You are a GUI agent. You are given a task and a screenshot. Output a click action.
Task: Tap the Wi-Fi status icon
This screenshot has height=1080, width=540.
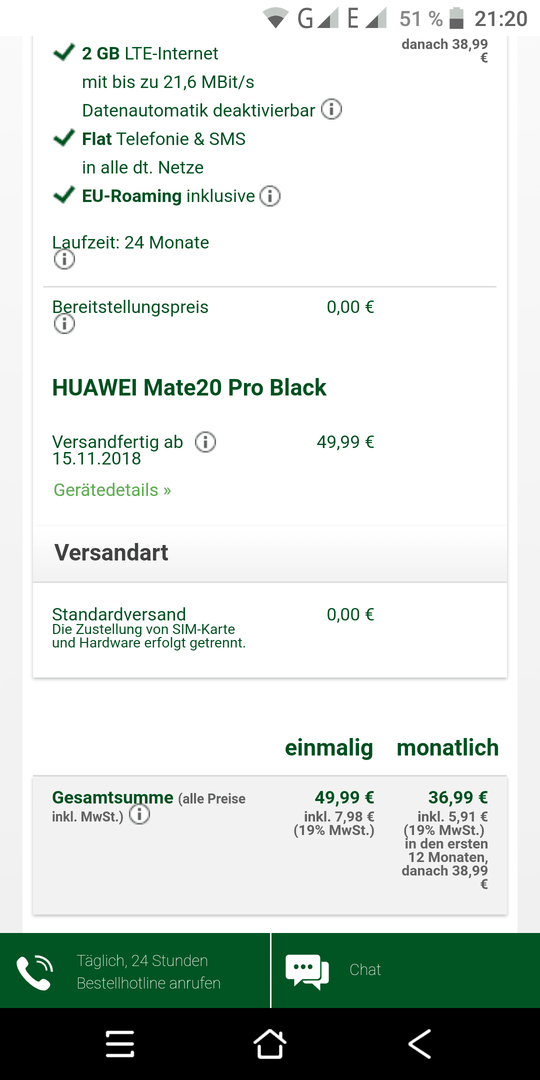[276, 19]
